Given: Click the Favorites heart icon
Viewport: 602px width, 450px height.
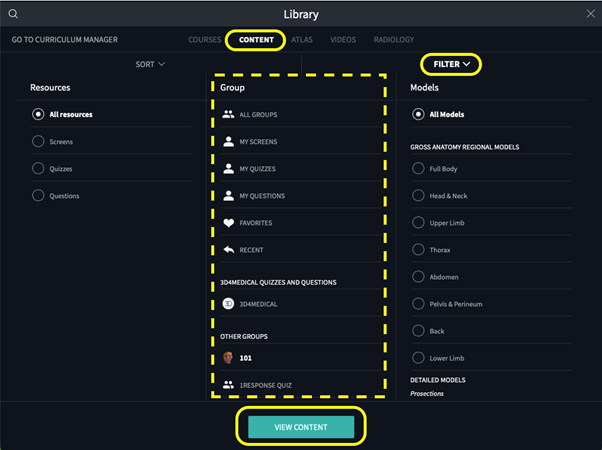Looking at the screenshot, I should tap(228, 223).
